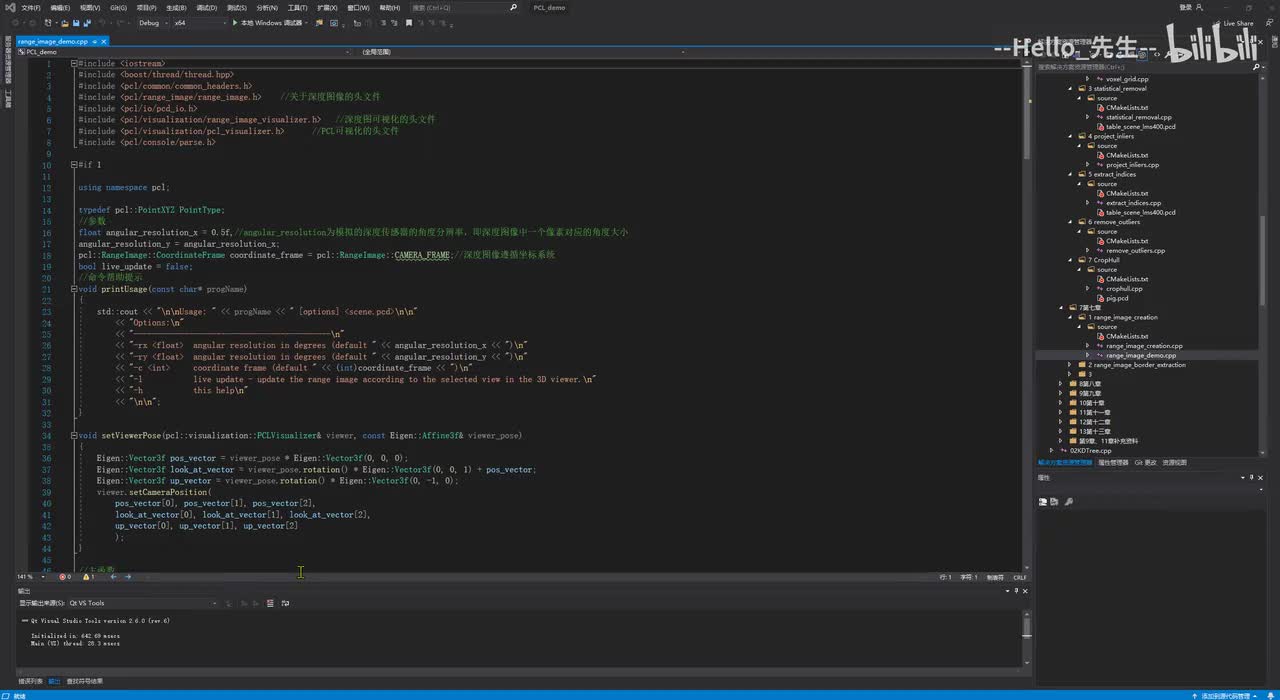Expand the 2 range_image_border_extraction folder
The width and height of the screenshot is (1280, 700).
point(1069,365)
